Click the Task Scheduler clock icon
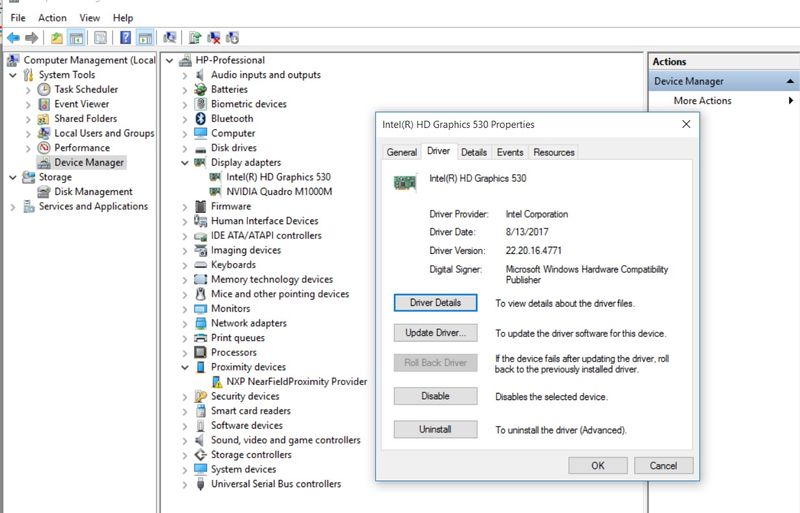800x513 pixels. click(44, 89)
